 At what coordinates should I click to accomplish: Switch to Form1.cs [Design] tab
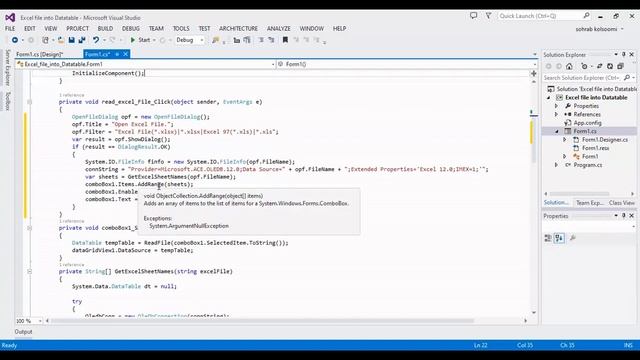point(40,54)
